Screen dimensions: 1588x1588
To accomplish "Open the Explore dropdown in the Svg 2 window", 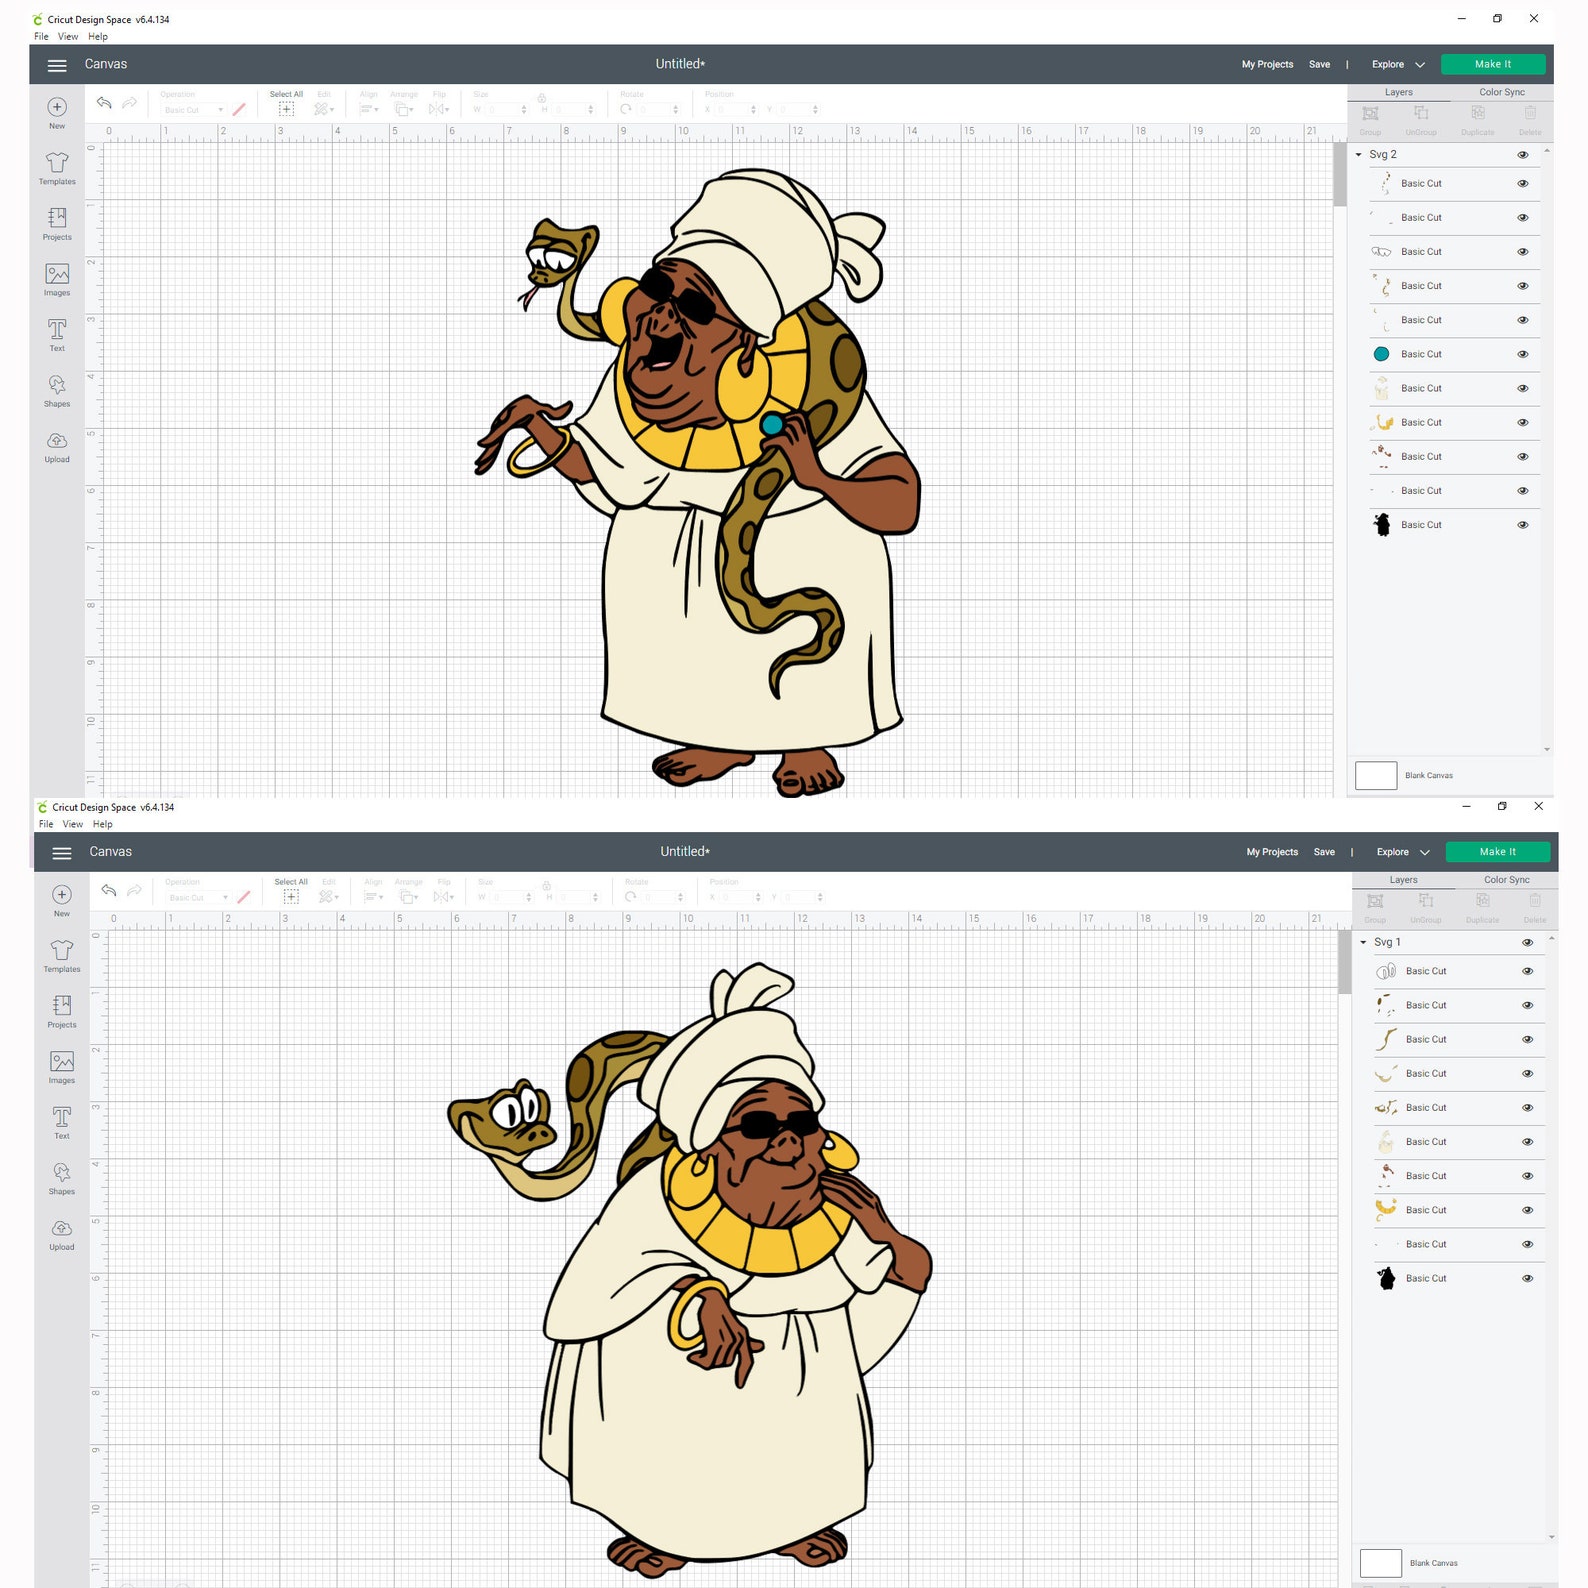I will 1398,65.
